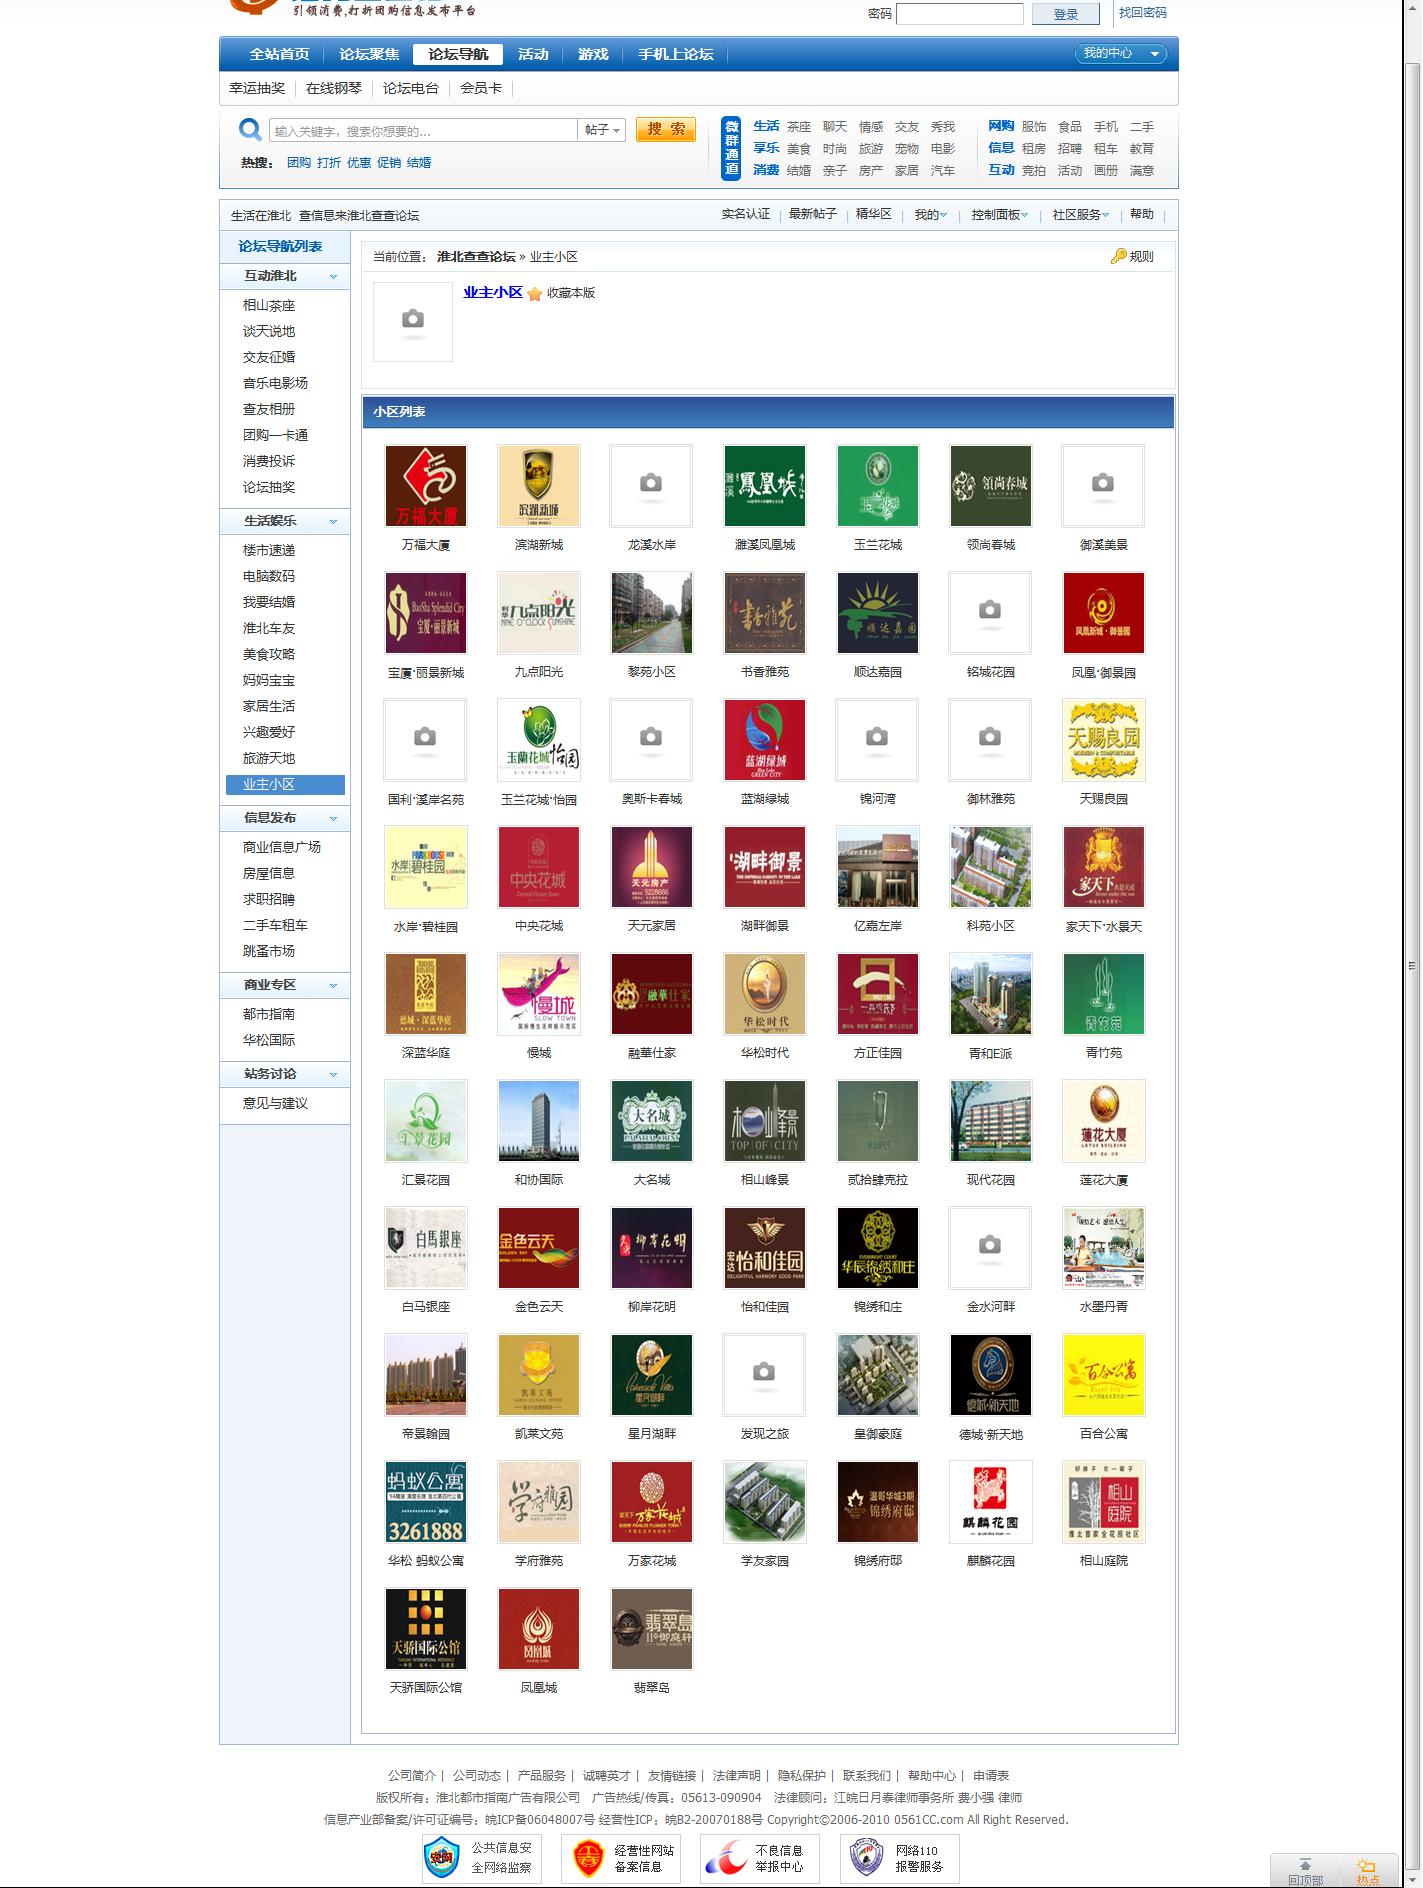Click the star icon beside 收藏本版
This screenshot has width=1423, height=1888.
click(x=535, y=294)
